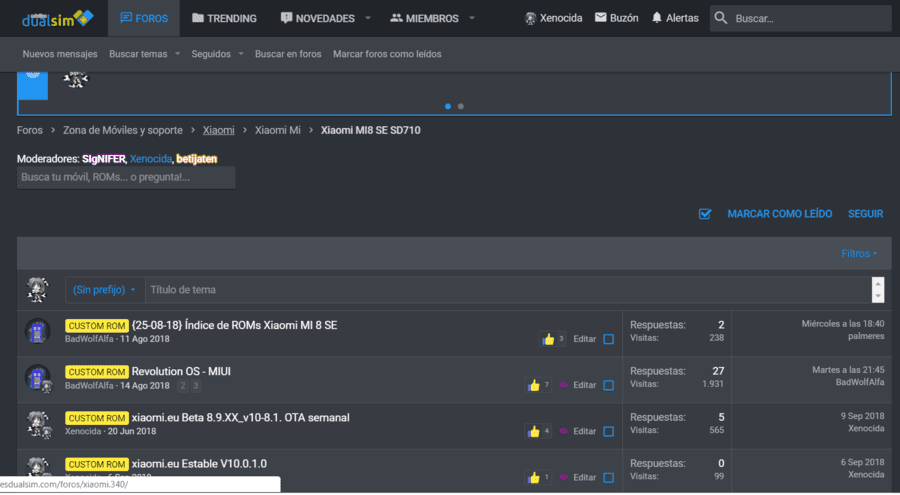This screenshot has height=495, width=900.
Task: Click purple eye icon on xiaomi.eu Estable row
Action: click(563, 477)
